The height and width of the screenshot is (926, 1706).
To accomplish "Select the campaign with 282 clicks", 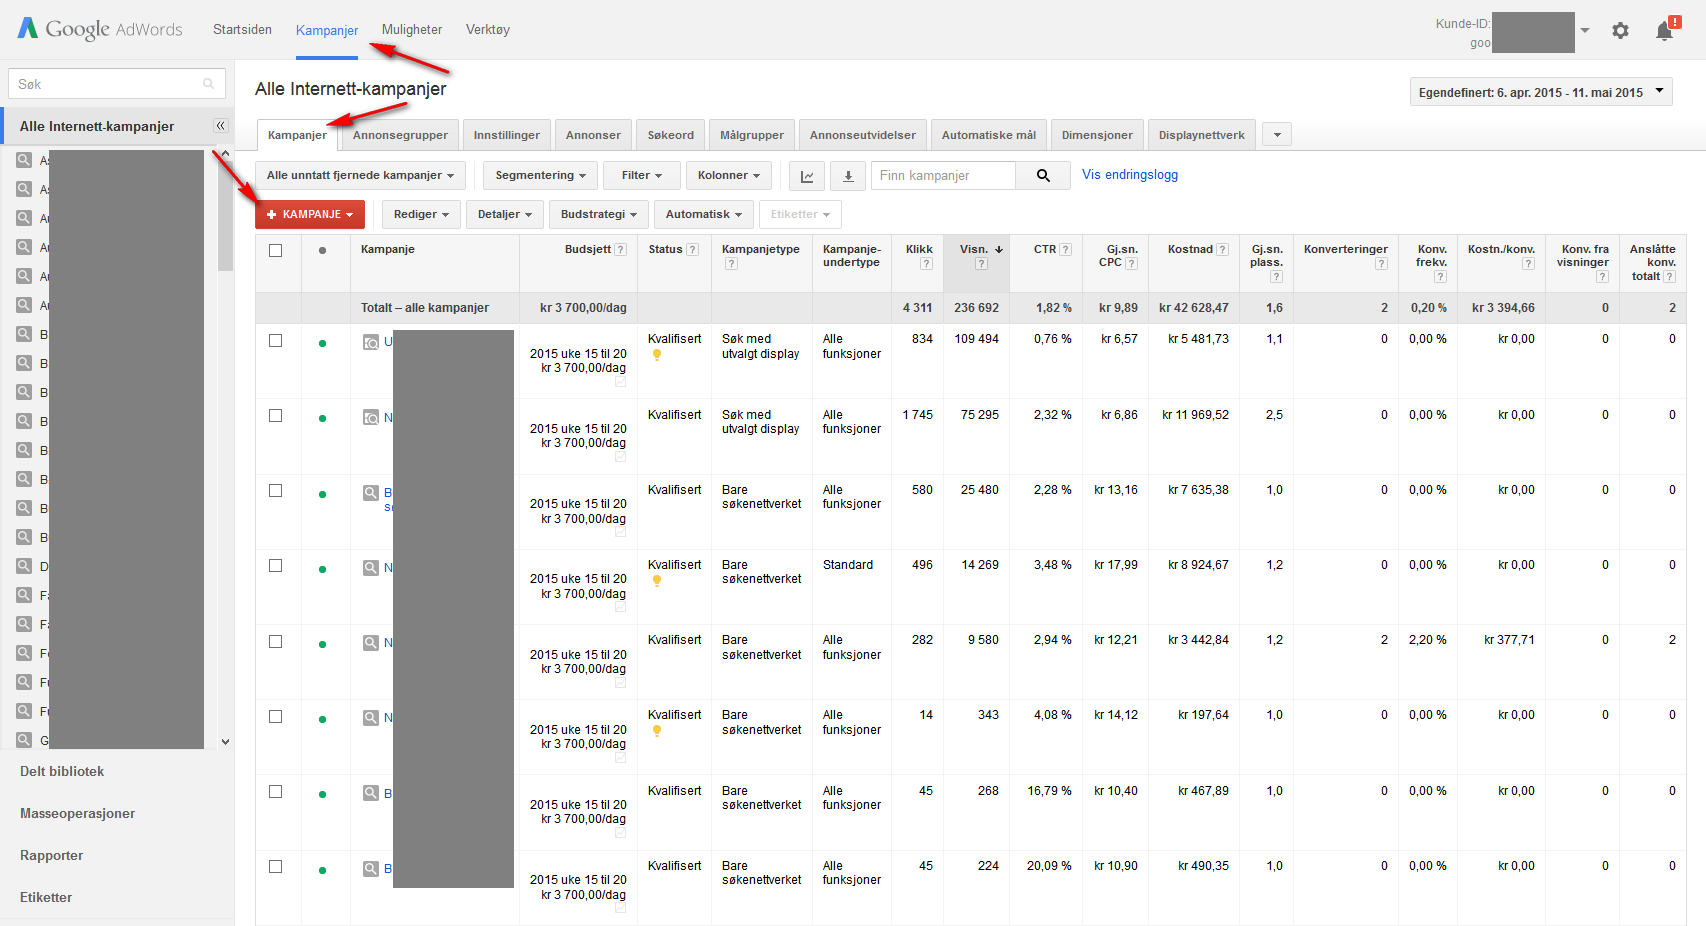I will coord(276,642).
